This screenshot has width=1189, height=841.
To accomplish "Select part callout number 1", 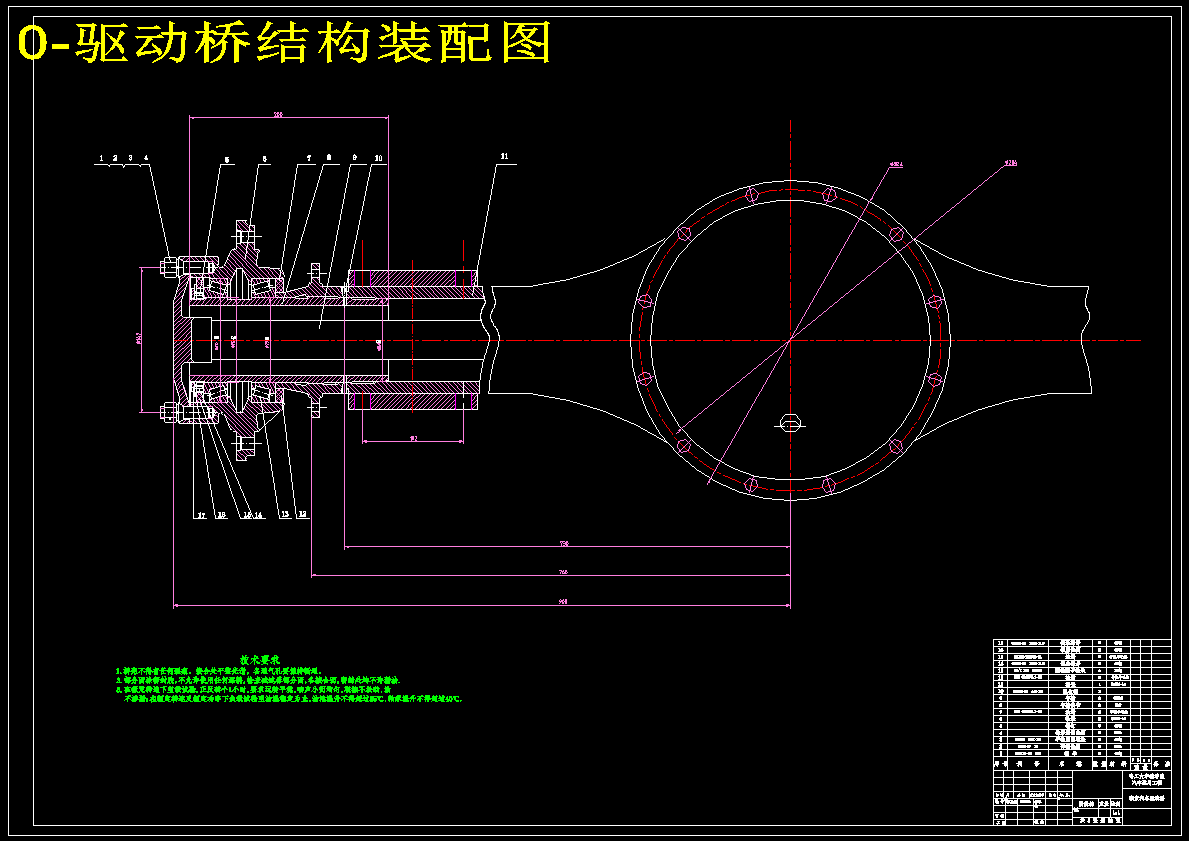I will [x=101, y=158].
